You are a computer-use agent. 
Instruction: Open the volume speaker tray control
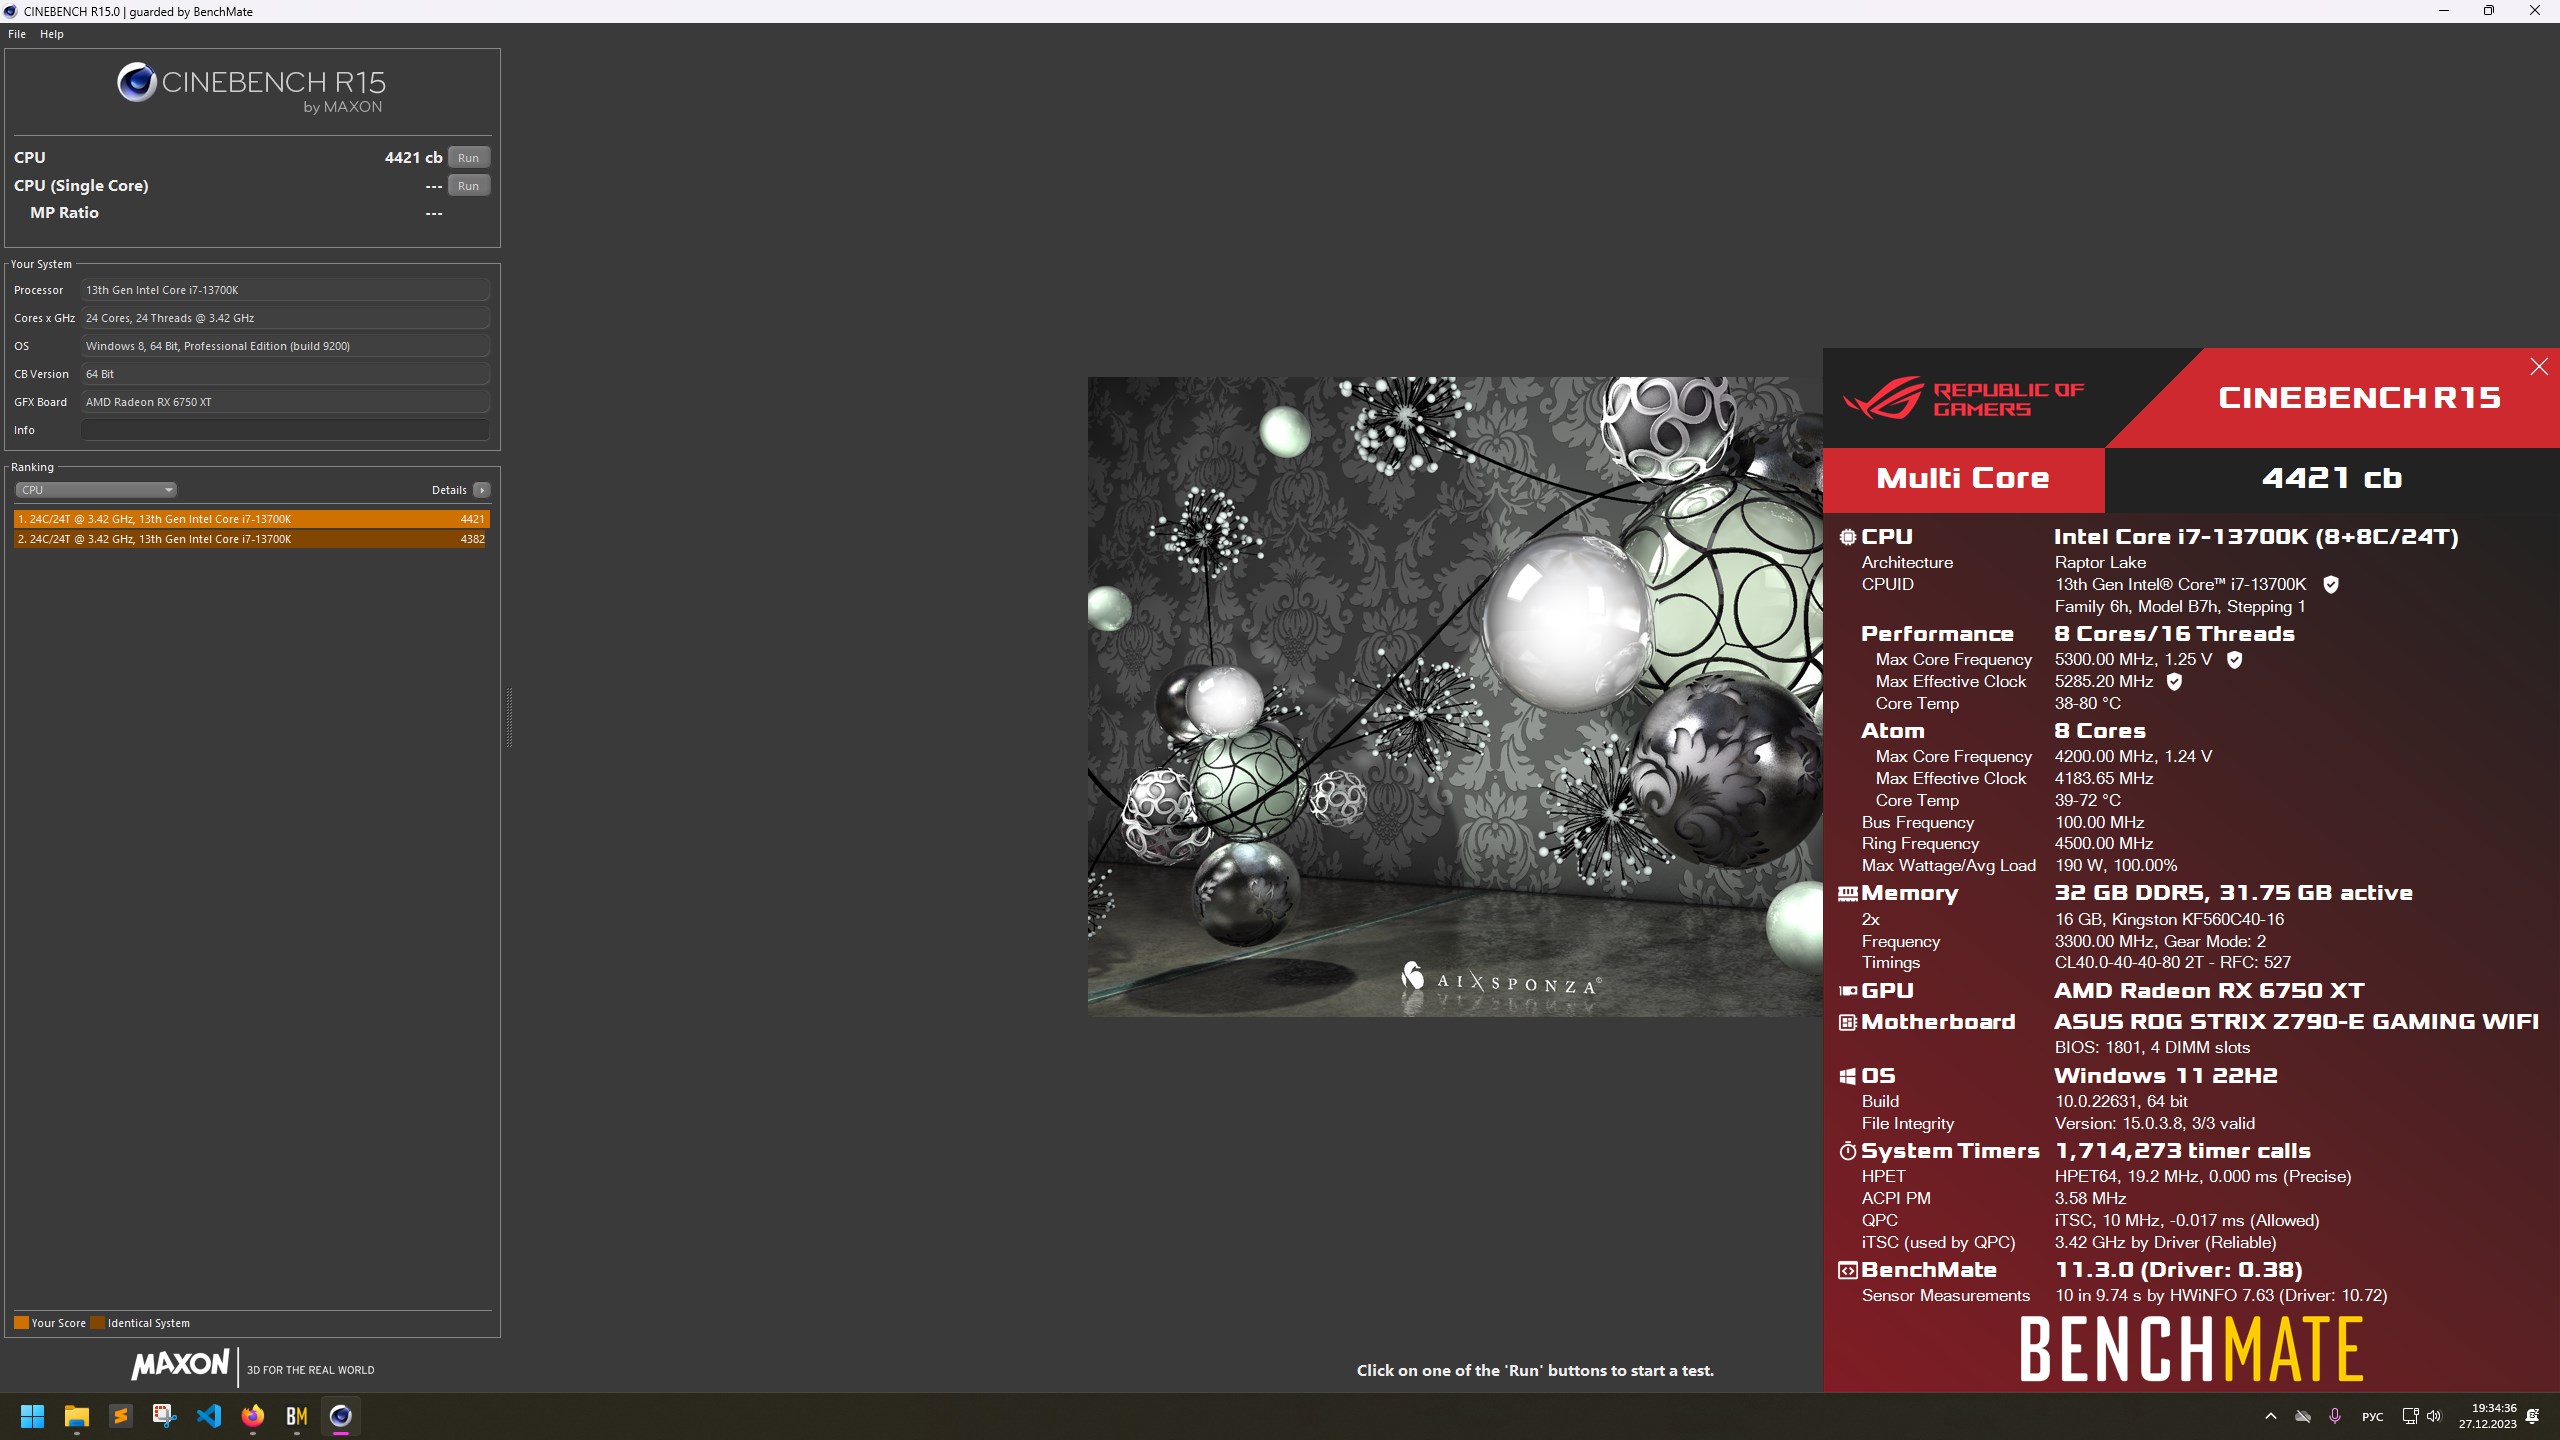(2434, 1416)
